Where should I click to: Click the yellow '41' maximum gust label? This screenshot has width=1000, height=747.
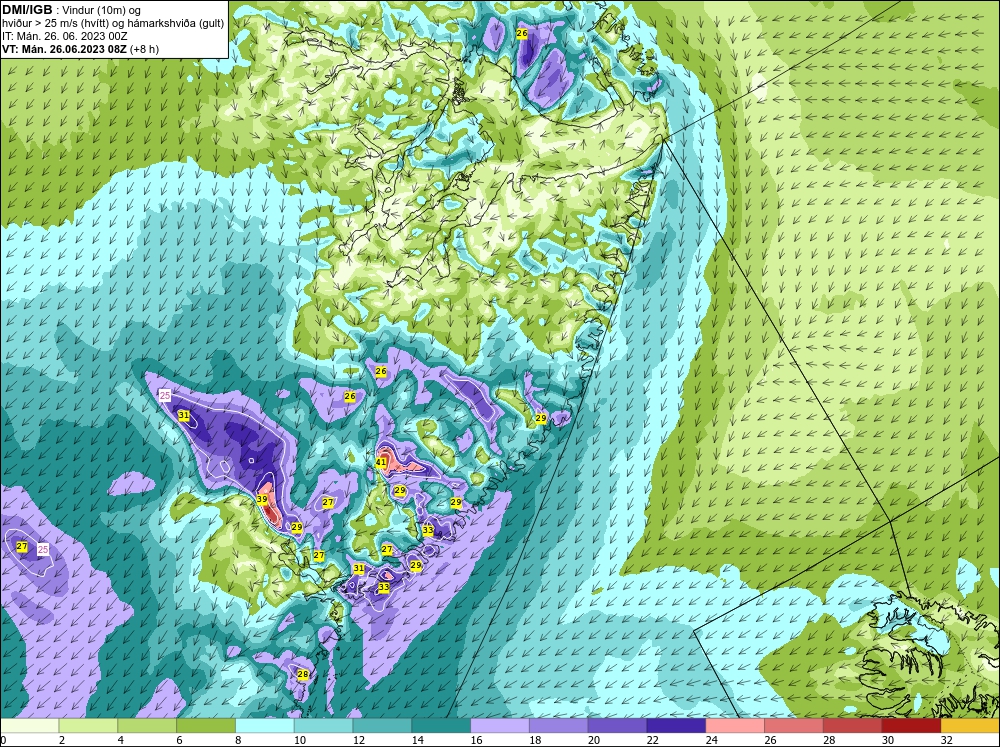click(x=381, y=462)
